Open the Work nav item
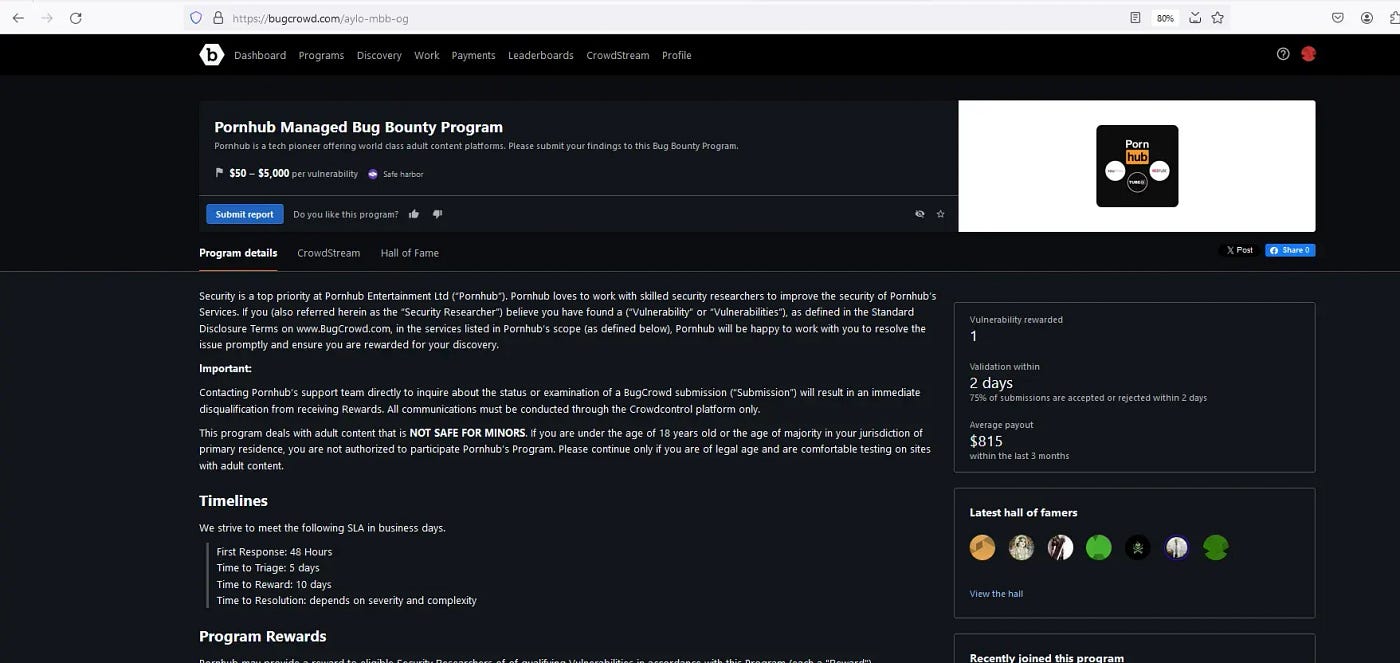Image resolution: width=1400 pixels, height=663 pixels. tap(427, 55)
